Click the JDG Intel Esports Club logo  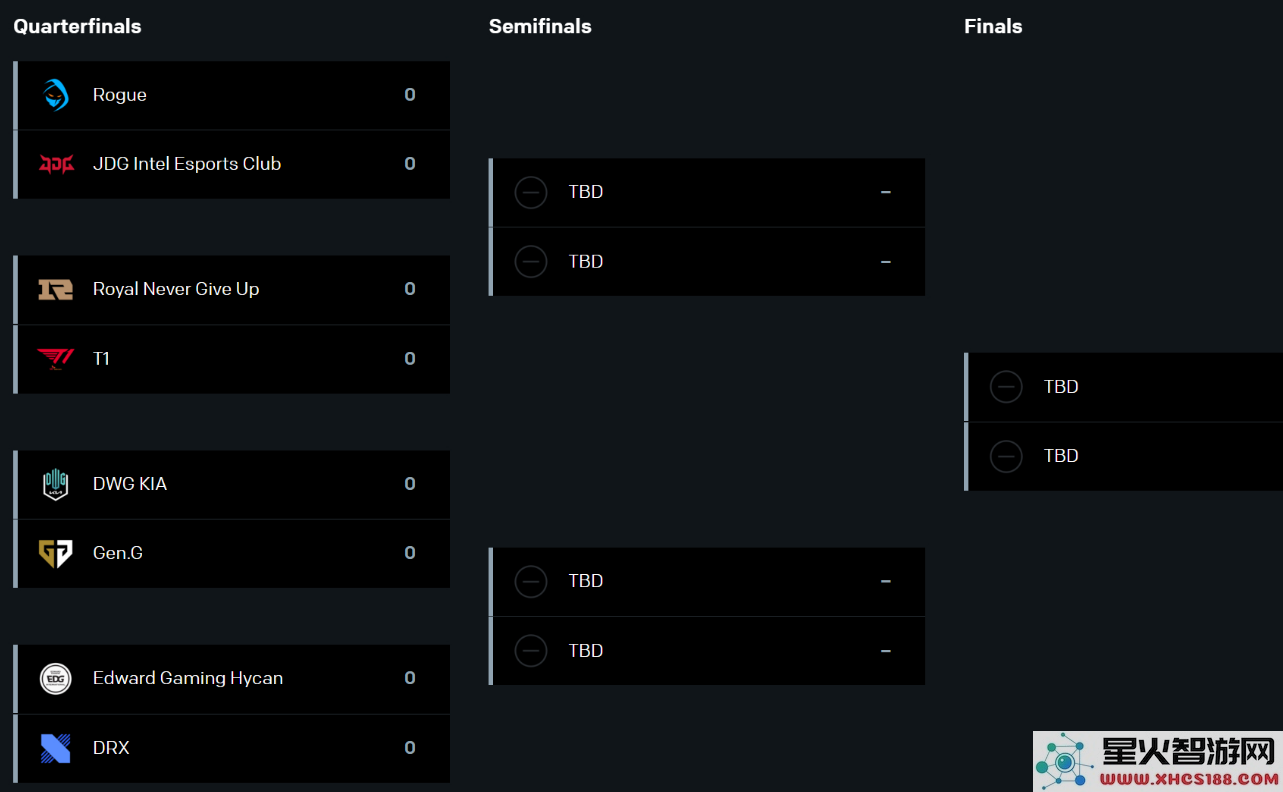click(56, 164)
